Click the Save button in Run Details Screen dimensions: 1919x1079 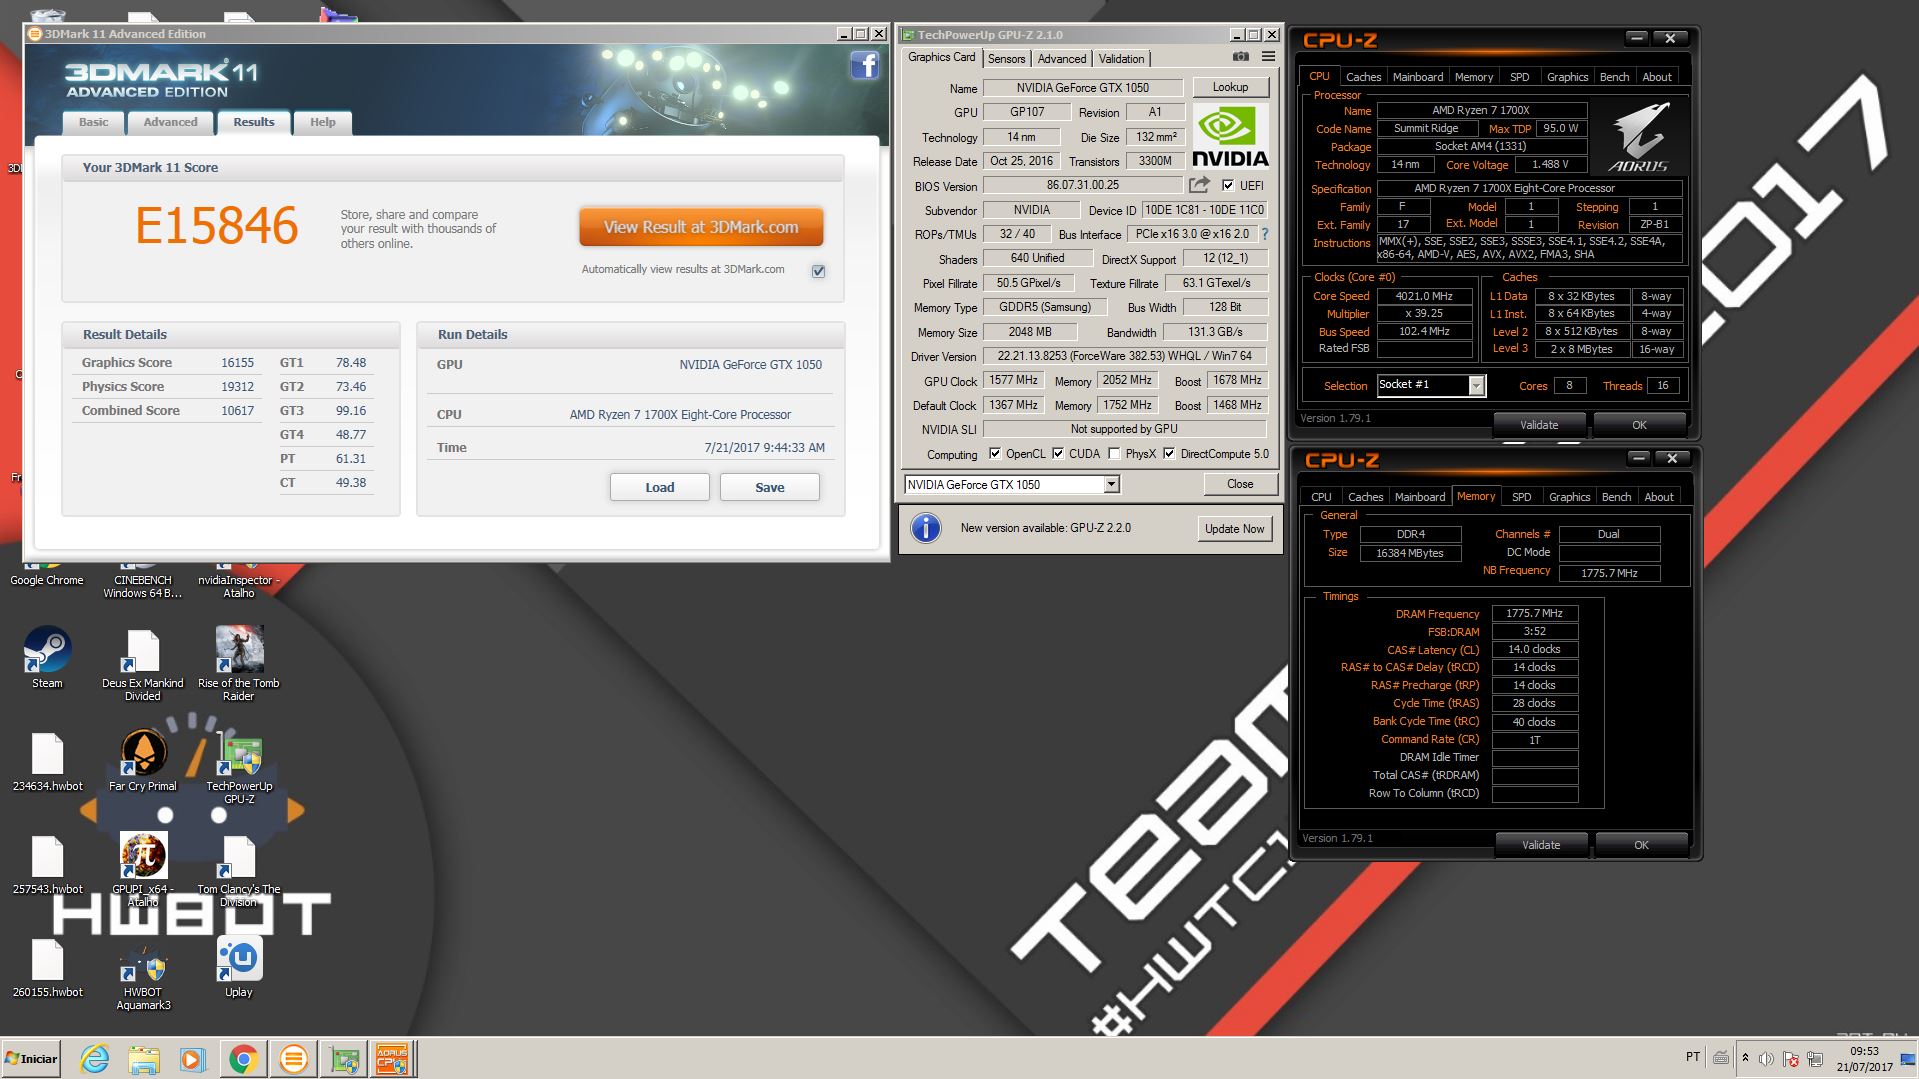(x=770, y=487)
